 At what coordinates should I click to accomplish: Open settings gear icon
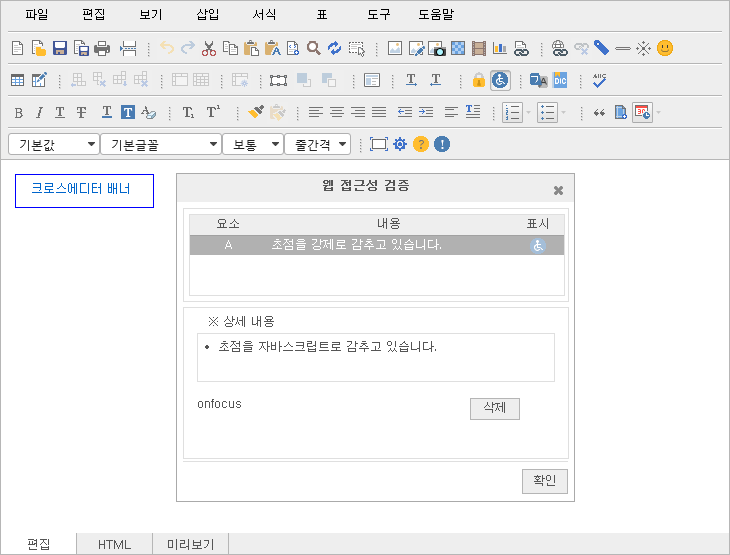(400, 144)
